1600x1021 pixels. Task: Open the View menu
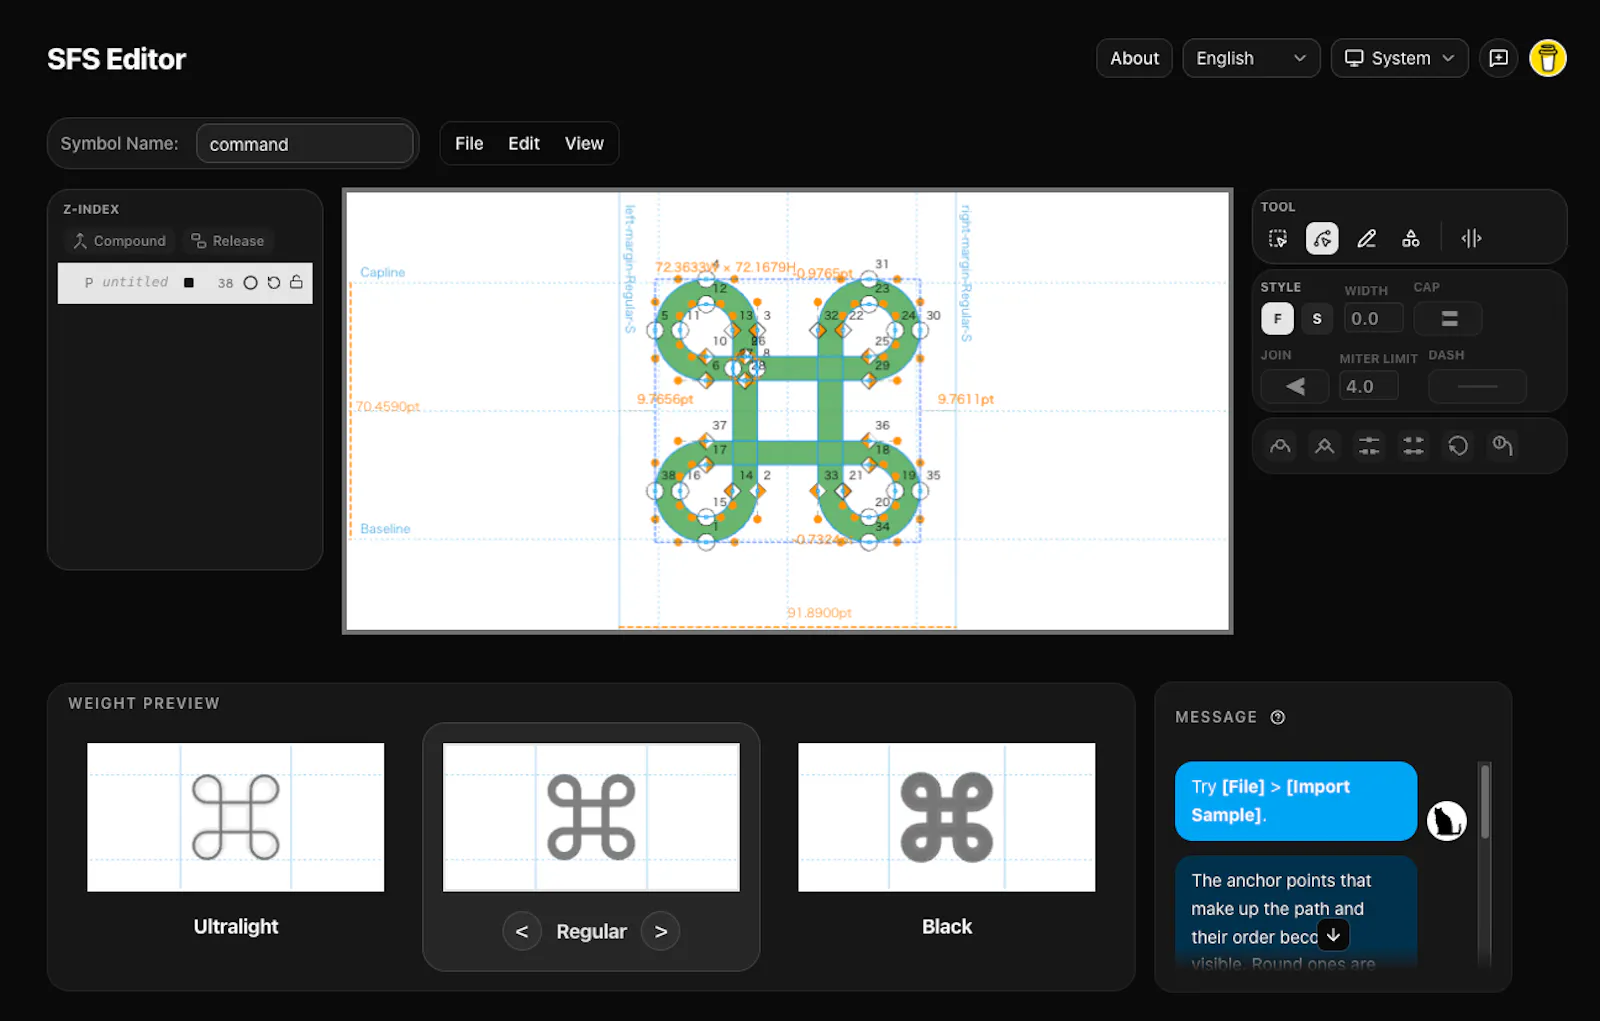click(x=584, y=143)
